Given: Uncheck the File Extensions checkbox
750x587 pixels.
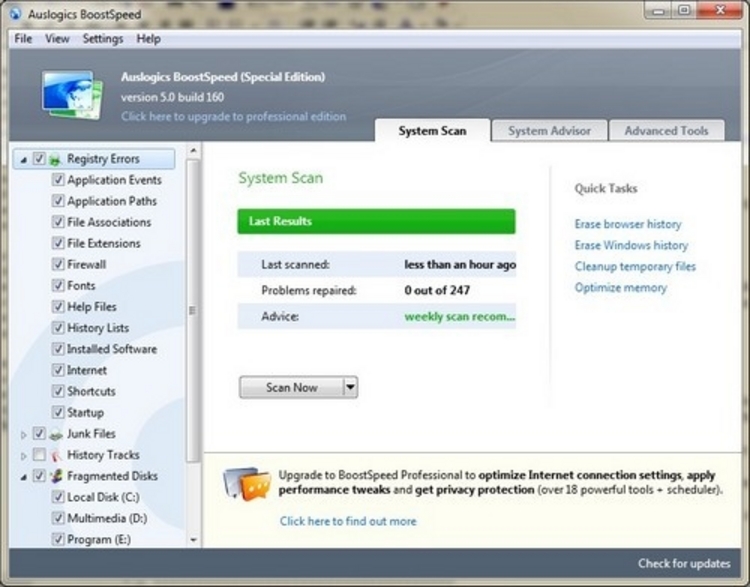Looking at the screenshot, I should click(x=58, y=243).
